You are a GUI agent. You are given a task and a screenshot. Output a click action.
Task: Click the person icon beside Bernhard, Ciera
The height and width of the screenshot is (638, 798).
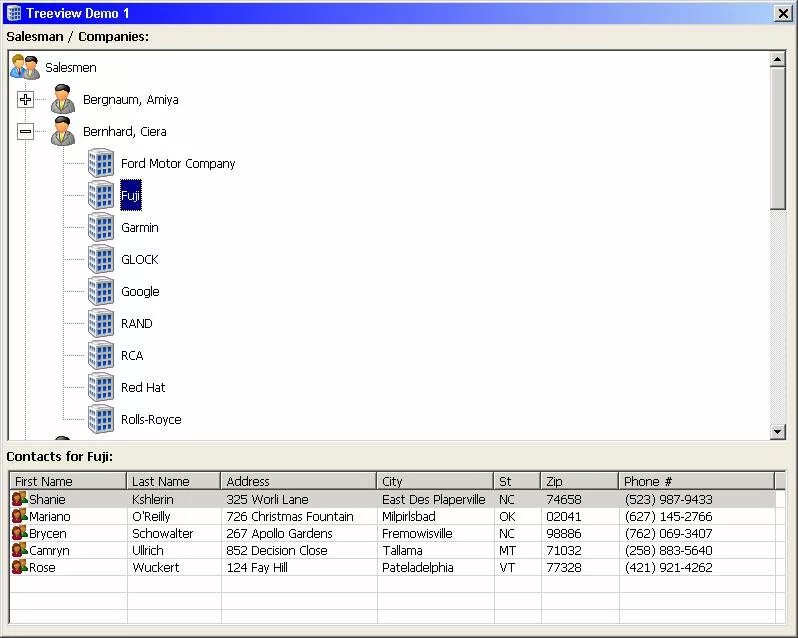coord(63,131)
